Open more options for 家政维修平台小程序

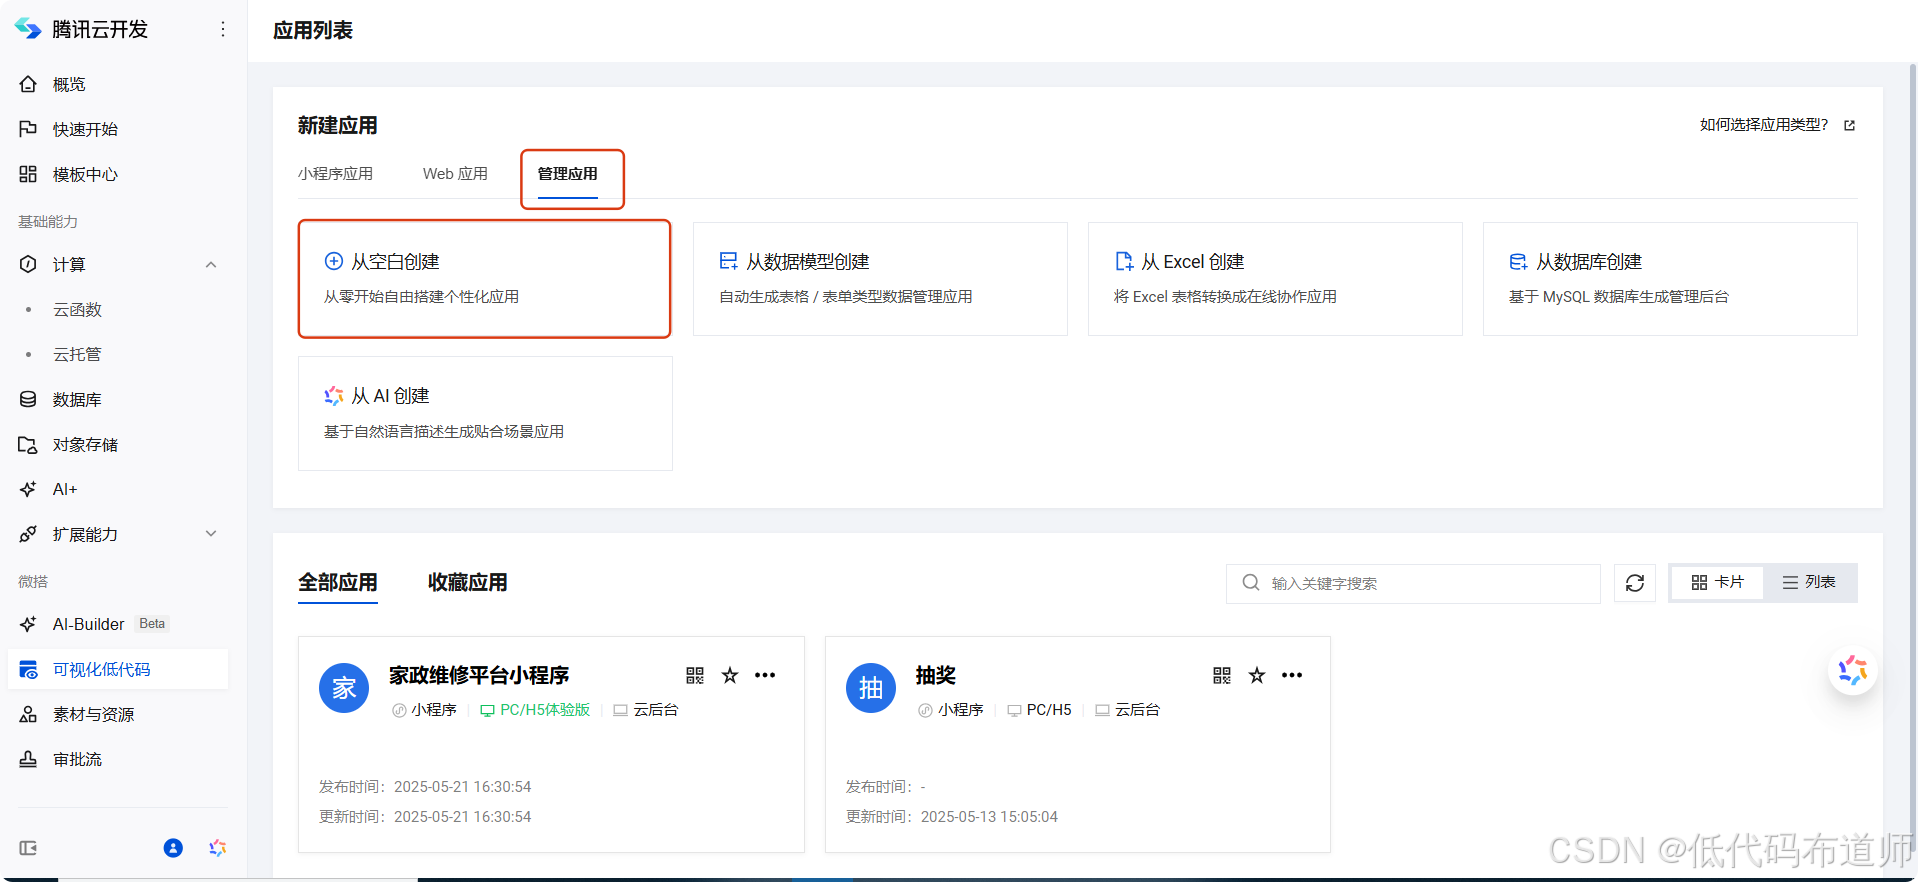pos(765,675)
